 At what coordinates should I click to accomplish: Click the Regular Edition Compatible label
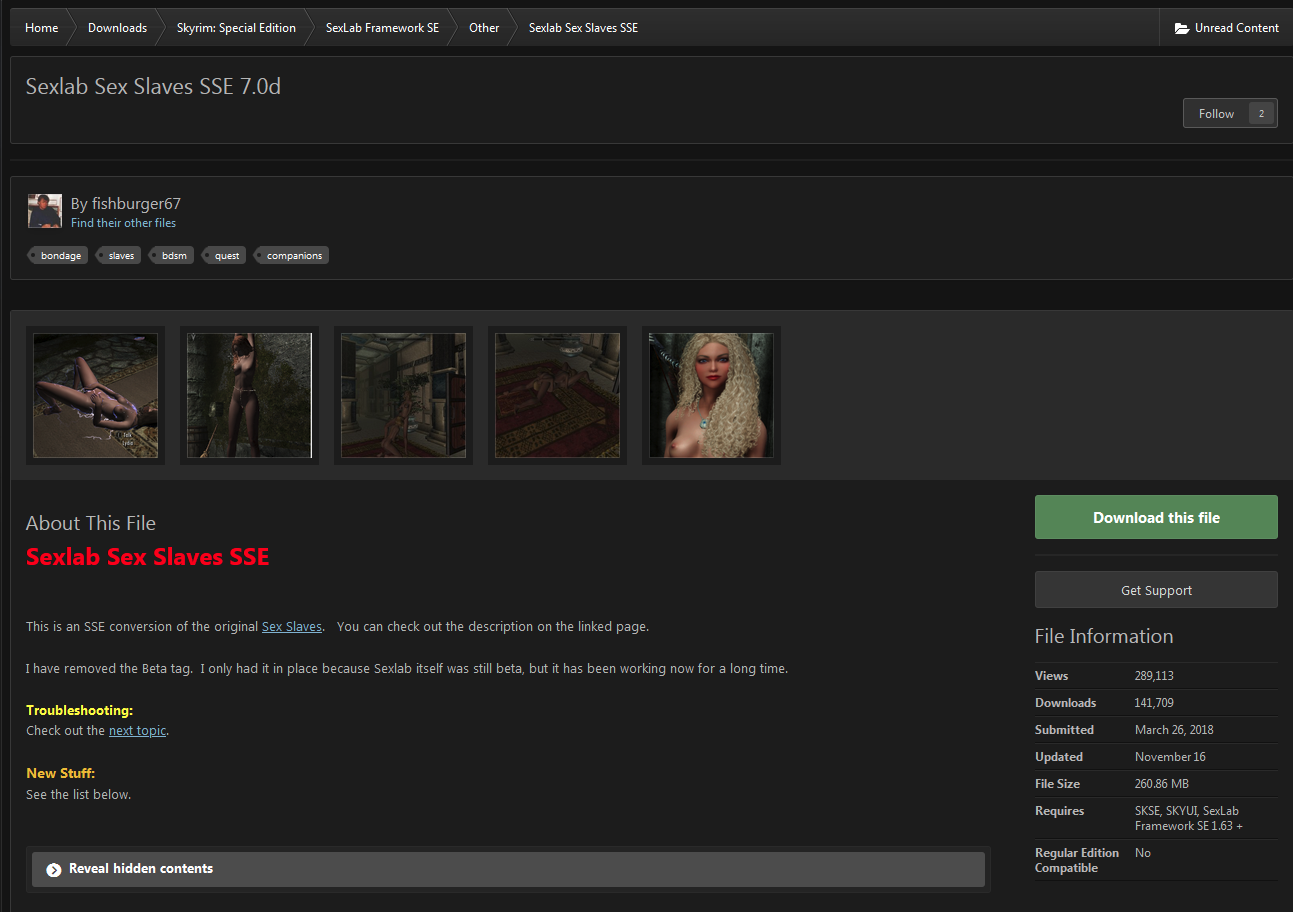[x=1077, y=860]
